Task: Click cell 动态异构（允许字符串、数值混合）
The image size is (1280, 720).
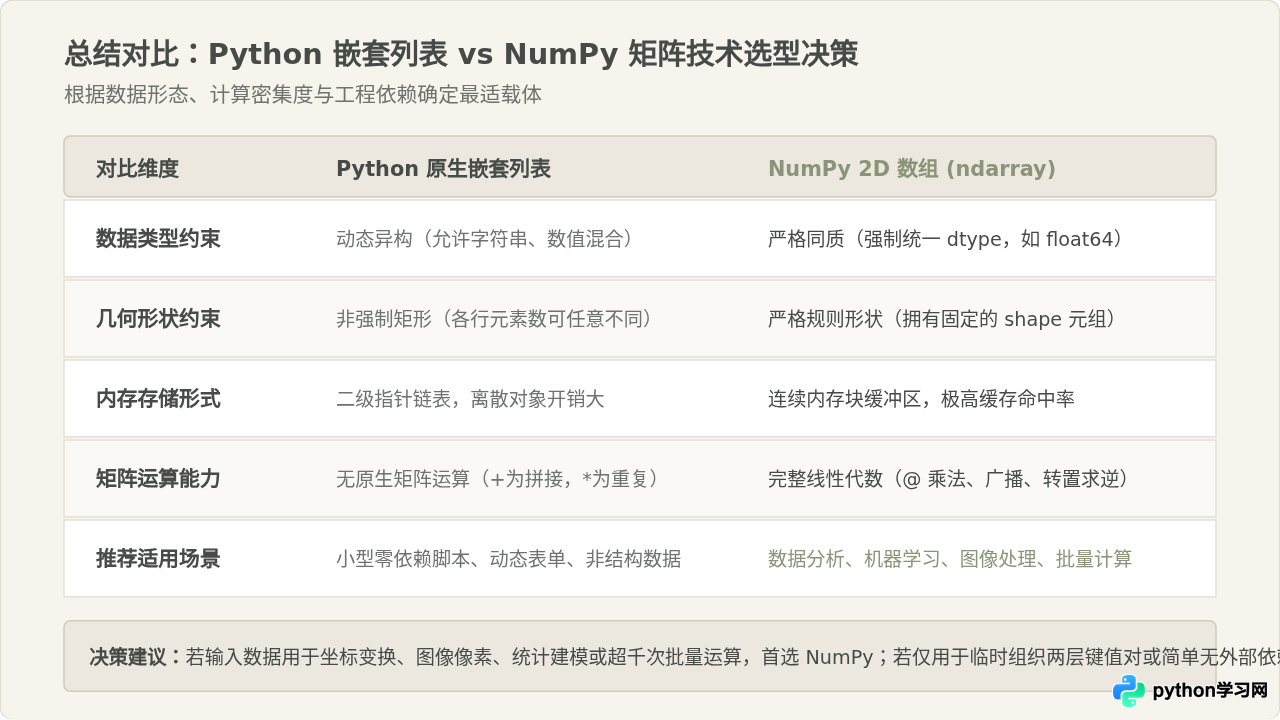Action: click(x=485, y=238)
